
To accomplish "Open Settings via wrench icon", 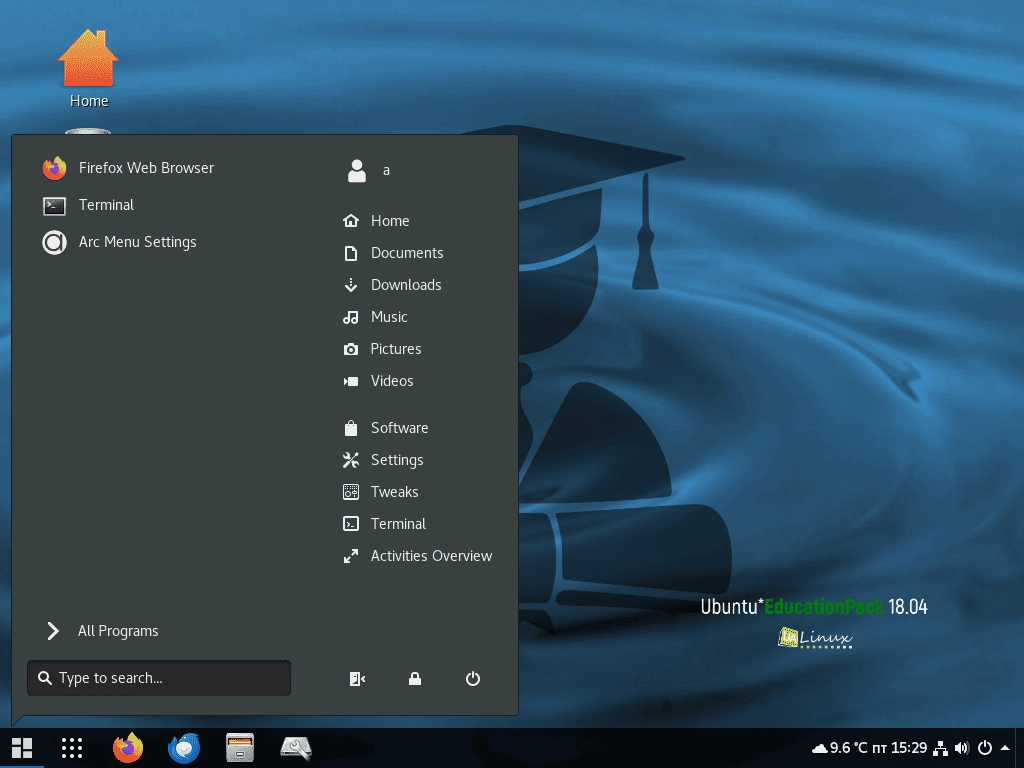I will click(x=351, y=460).
